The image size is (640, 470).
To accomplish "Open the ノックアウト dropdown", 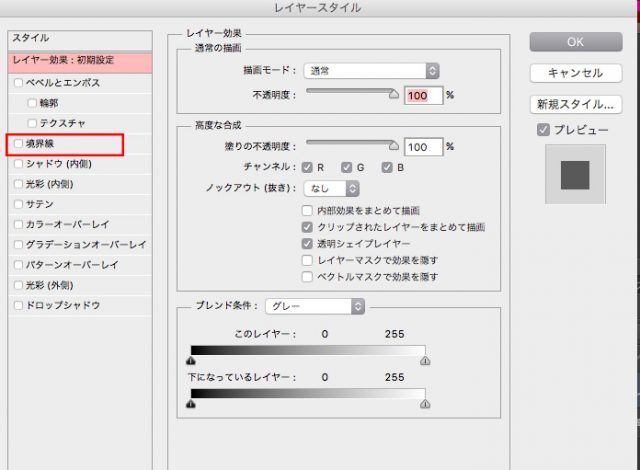I will 333,188.
